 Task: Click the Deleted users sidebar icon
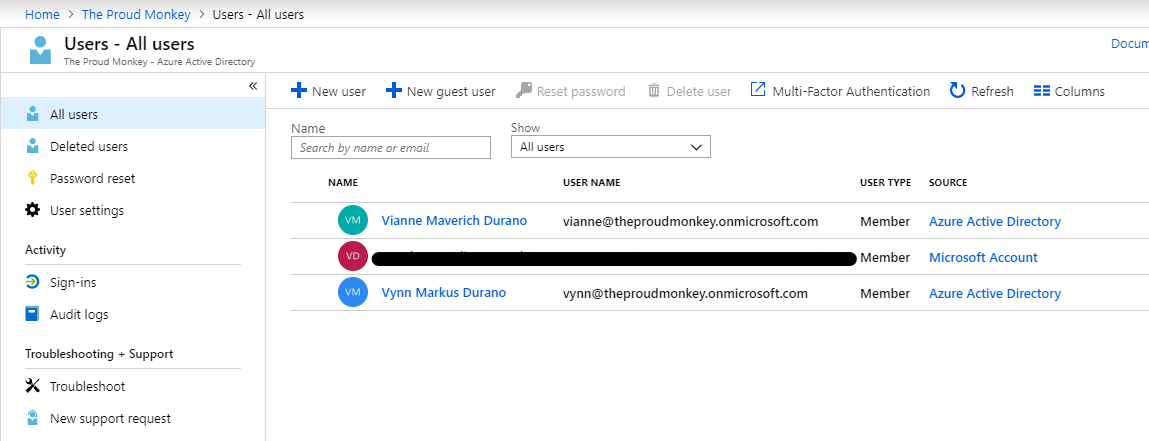click(x=32, y=147)
